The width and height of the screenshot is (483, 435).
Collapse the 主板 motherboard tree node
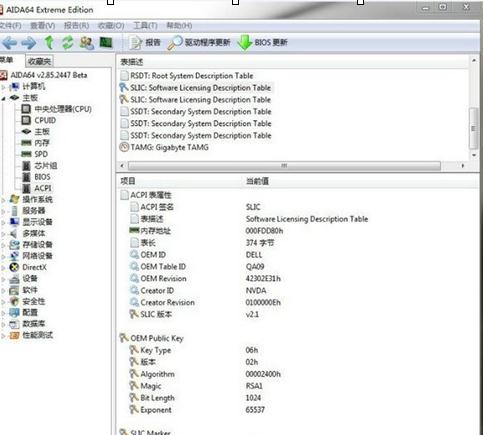[x=3, y=98]
